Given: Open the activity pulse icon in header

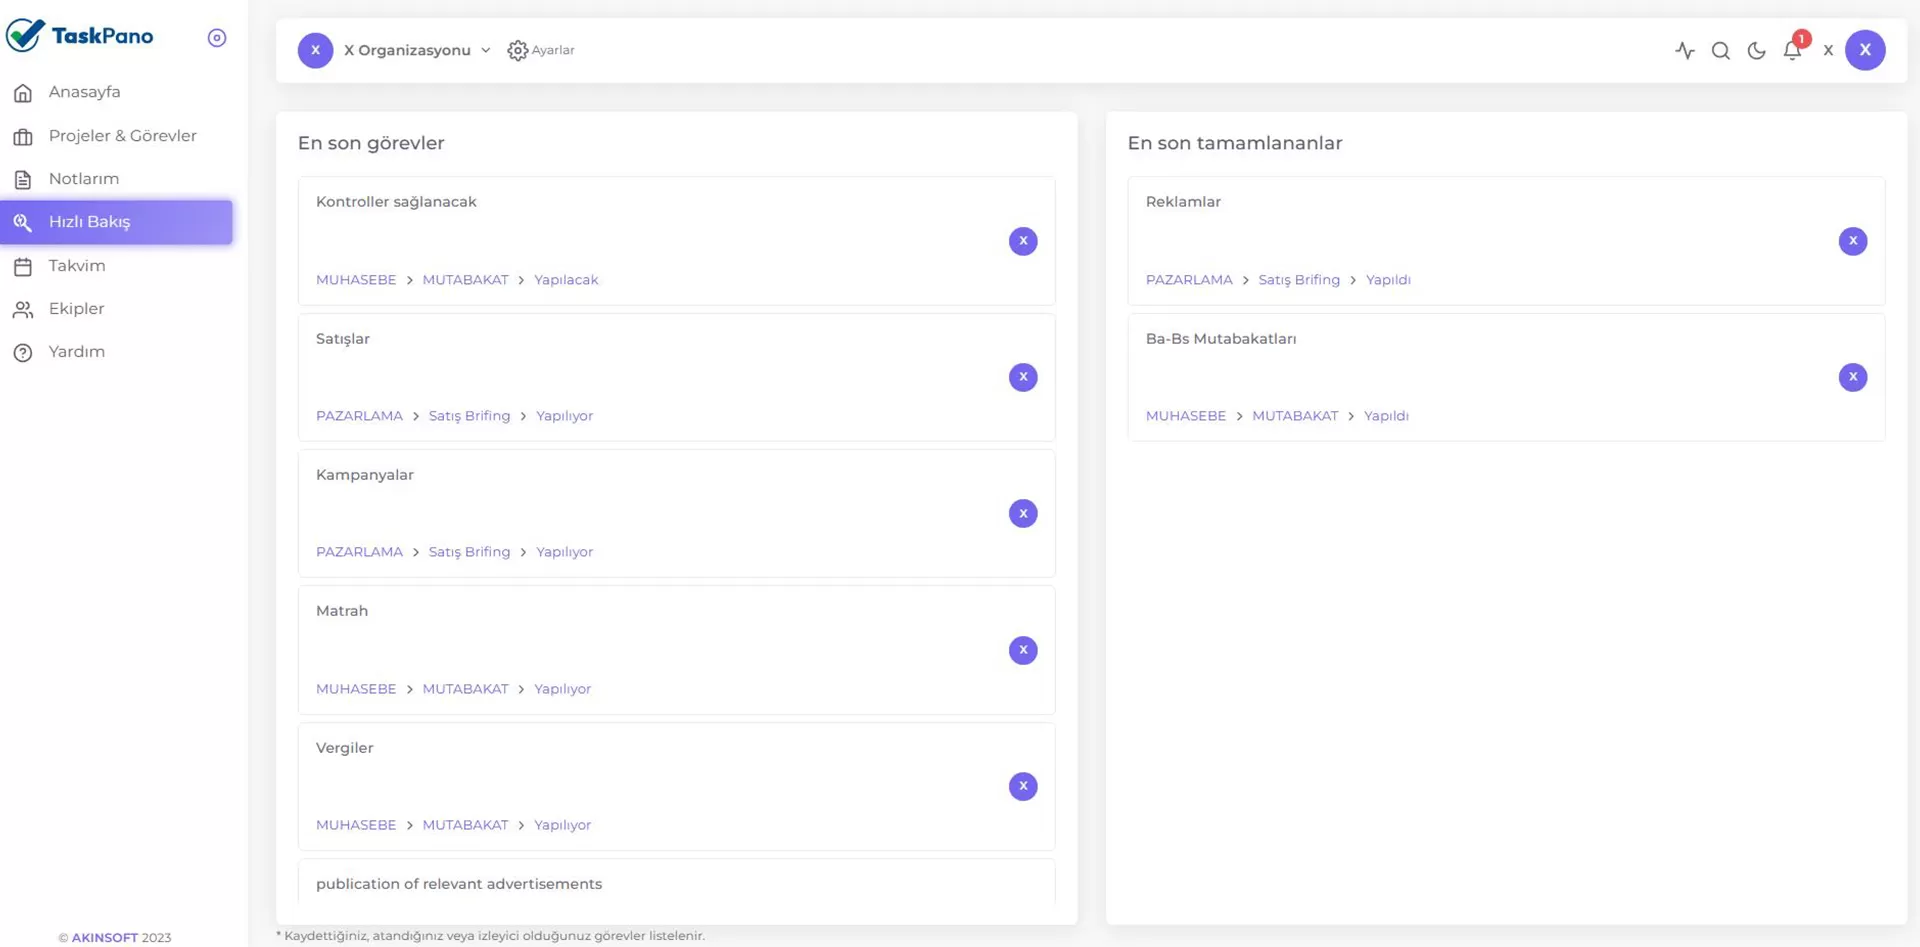Looking at the screenshot, I should point(1685,50).
